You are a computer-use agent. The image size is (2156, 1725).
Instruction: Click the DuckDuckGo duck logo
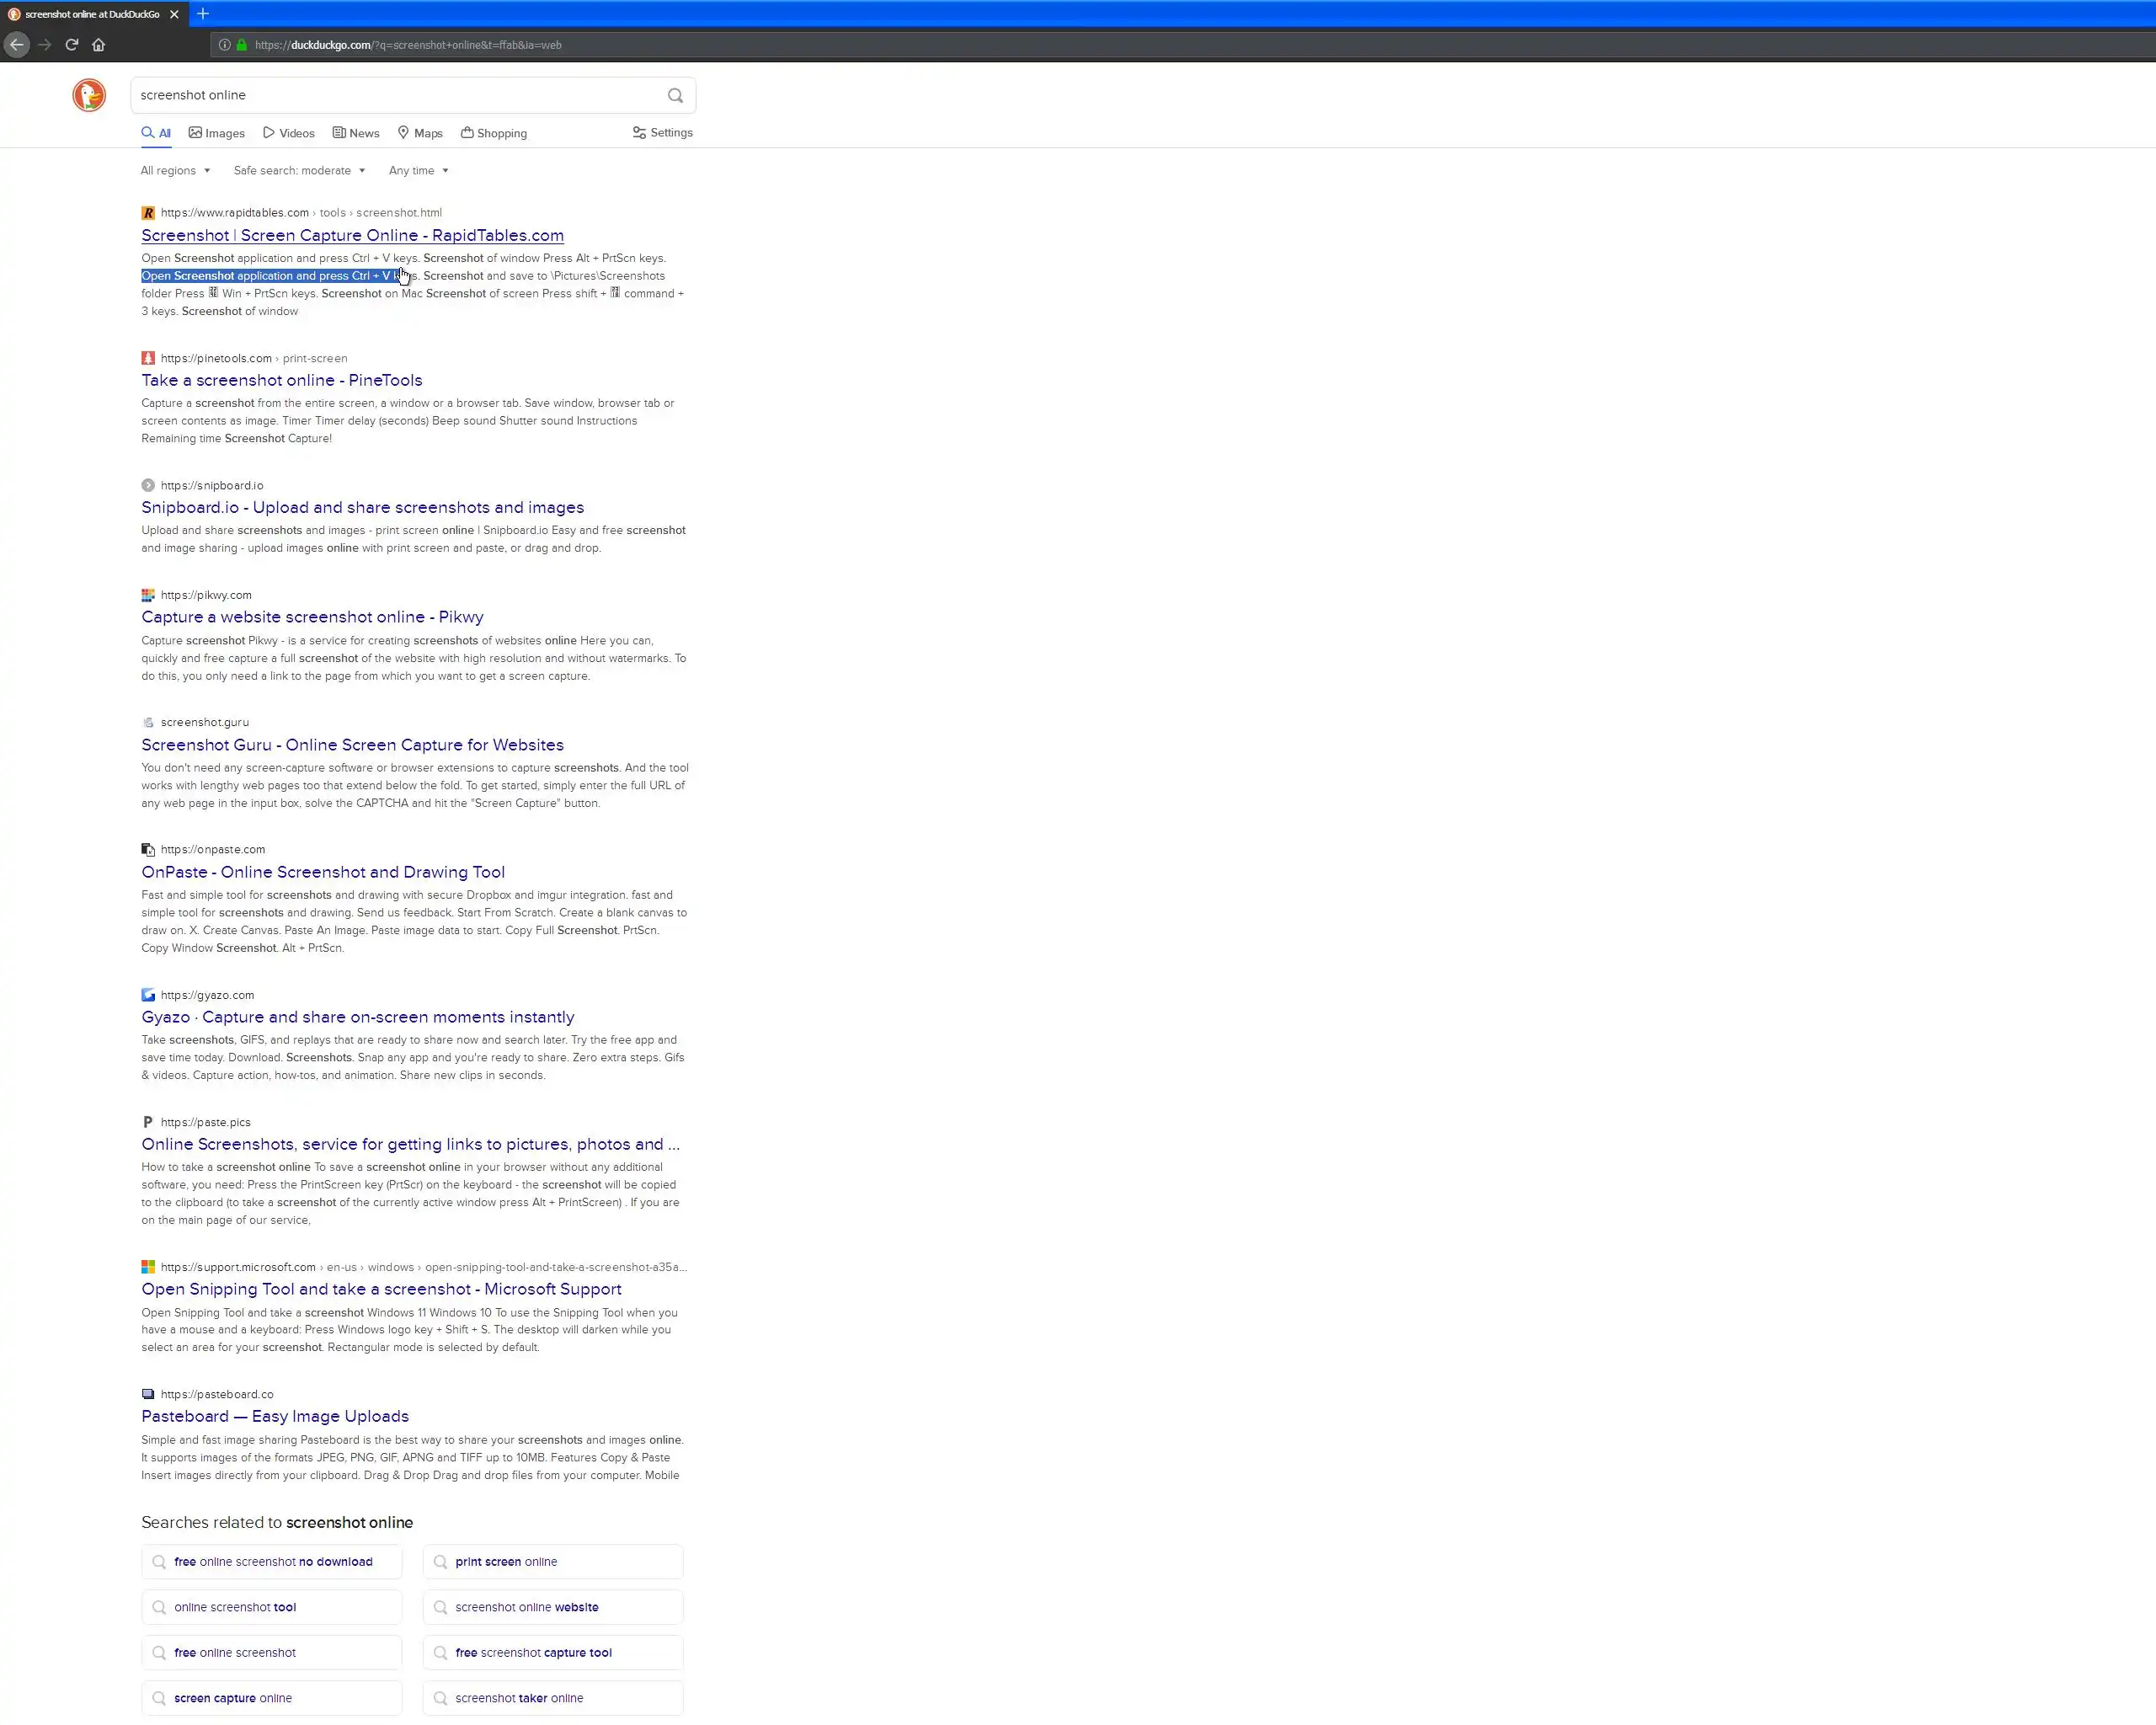point(89,95)
